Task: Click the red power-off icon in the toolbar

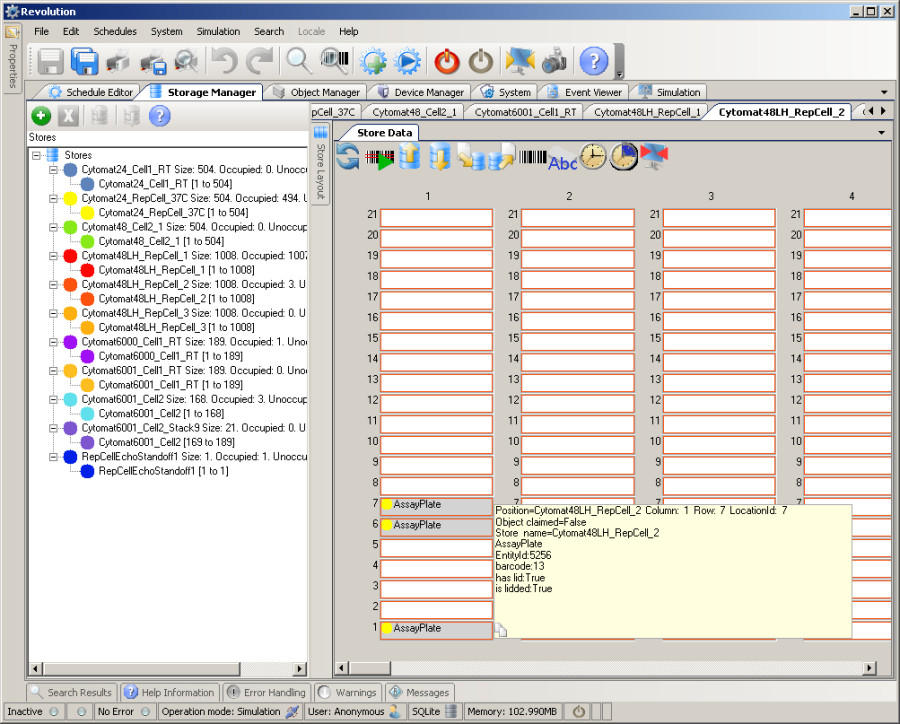Action: point(447,60)
